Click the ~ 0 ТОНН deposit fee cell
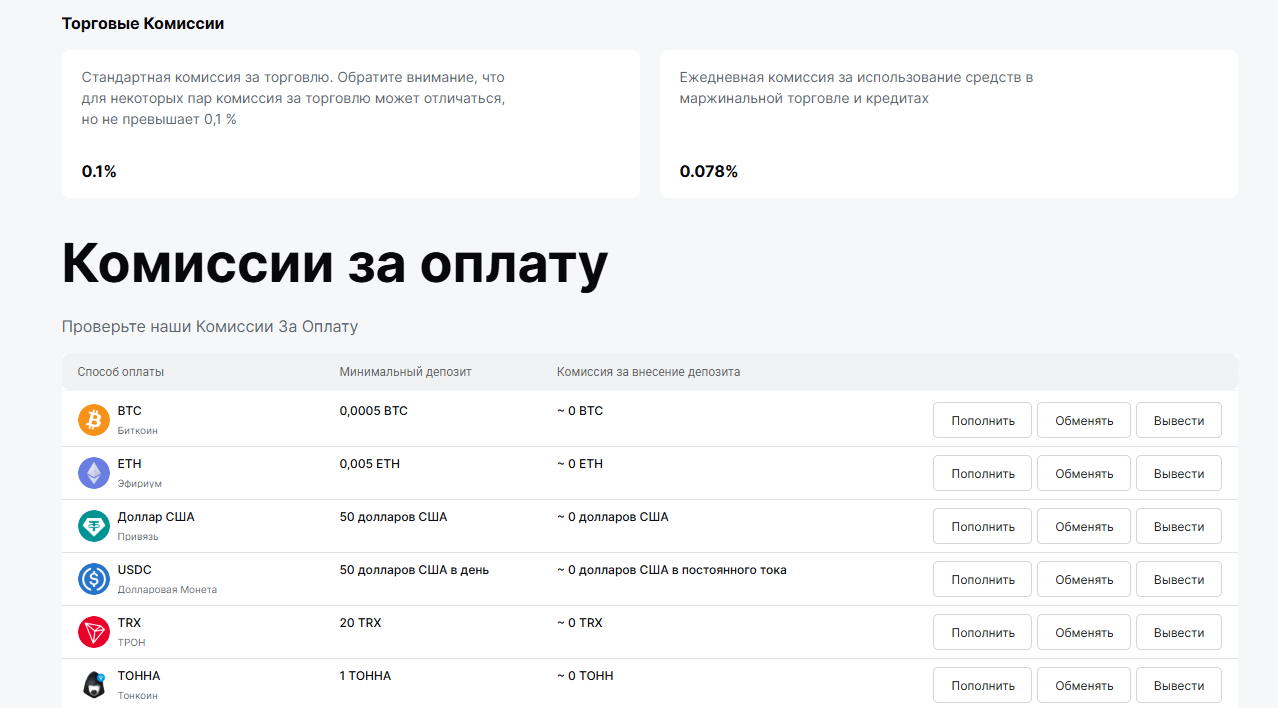Screen dimensions: 1278x708 click(x=585, y=676)
